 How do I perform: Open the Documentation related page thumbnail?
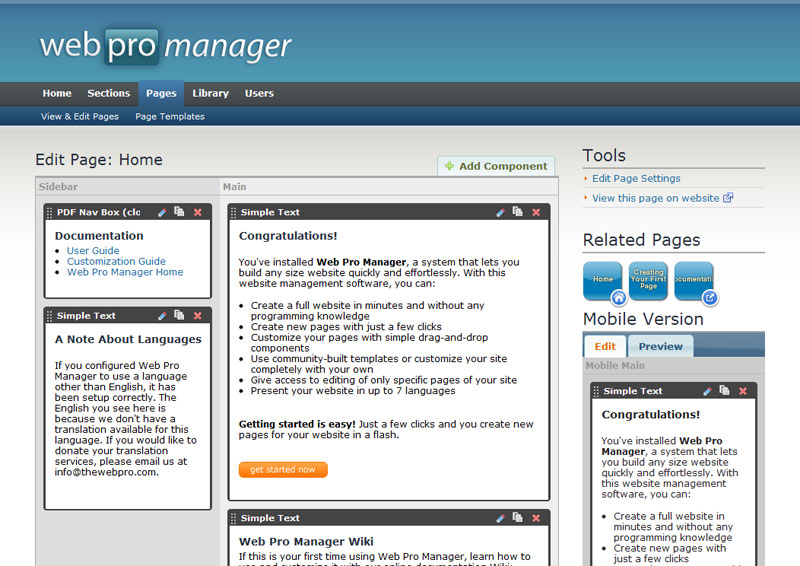[694, 281]
